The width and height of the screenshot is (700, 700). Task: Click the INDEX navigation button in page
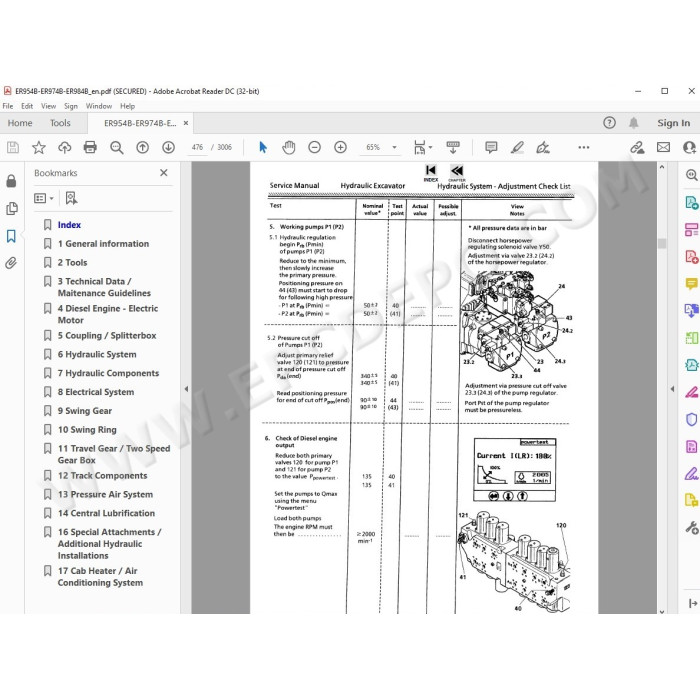430,173
